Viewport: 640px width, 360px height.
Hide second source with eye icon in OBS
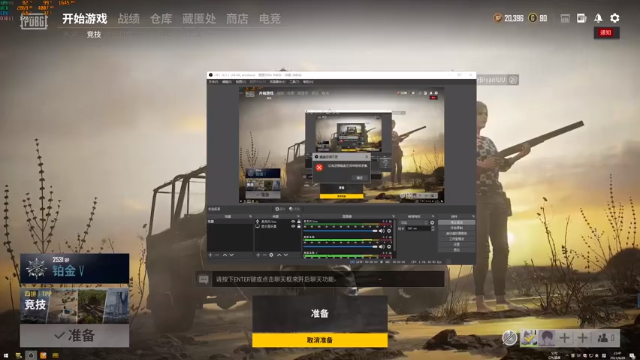293,226
